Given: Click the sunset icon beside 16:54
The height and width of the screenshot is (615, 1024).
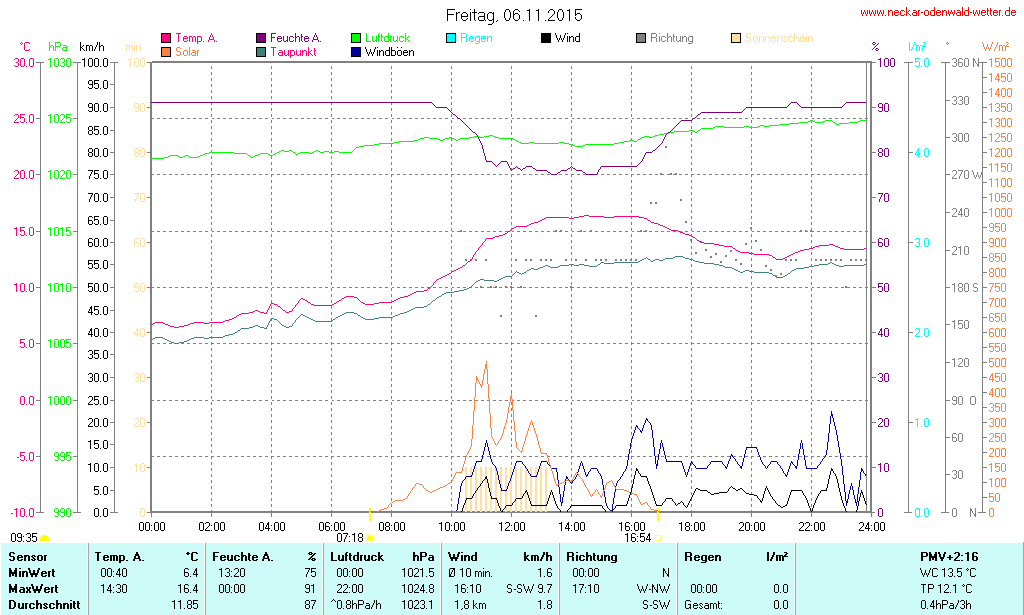Looking at the screenshot, I should point(658,538).
